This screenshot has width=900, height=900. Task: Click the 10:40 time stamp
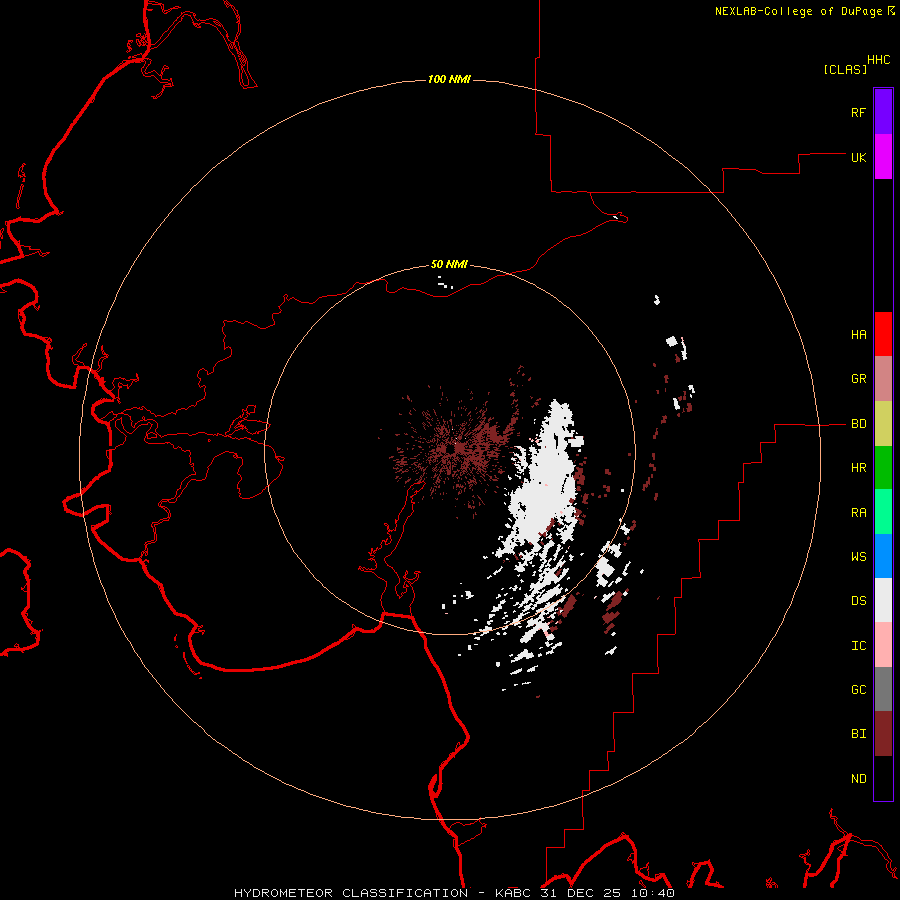click(x=653, y=893)
